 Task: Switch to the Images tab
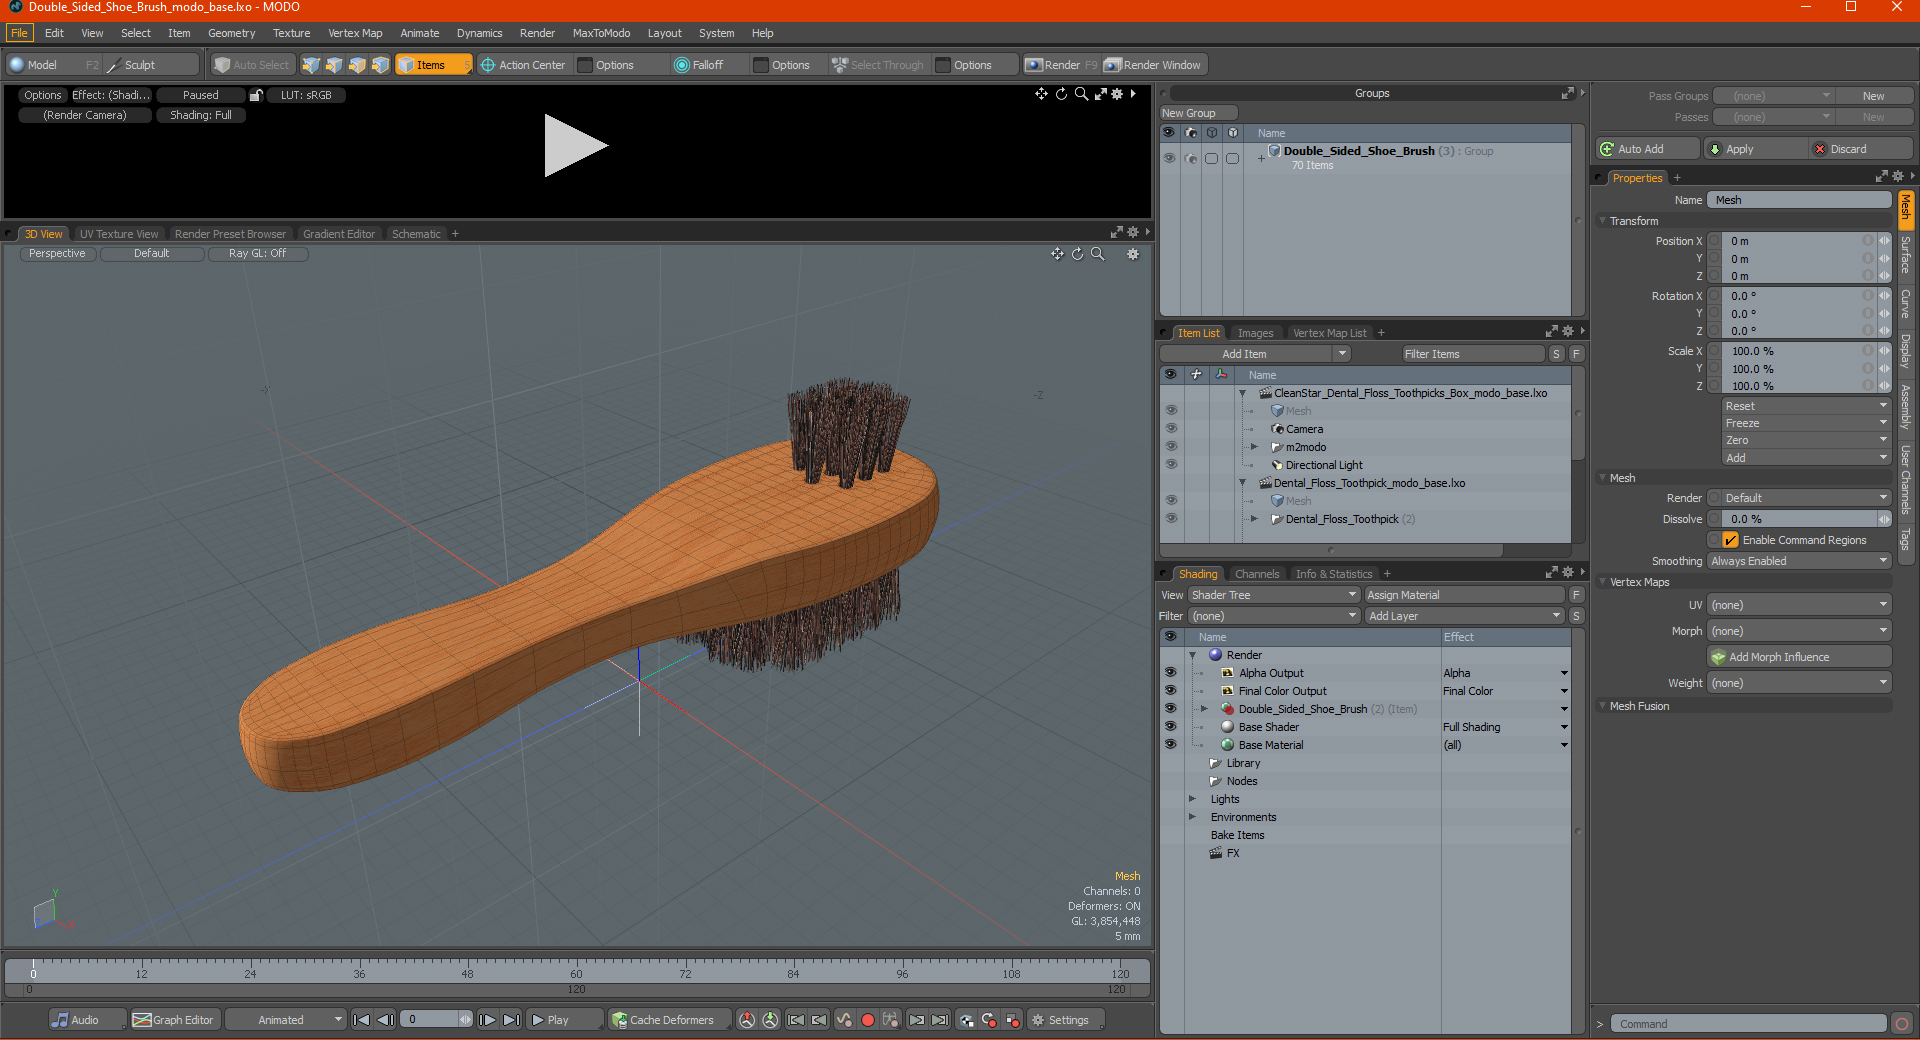coord(1255,333)
